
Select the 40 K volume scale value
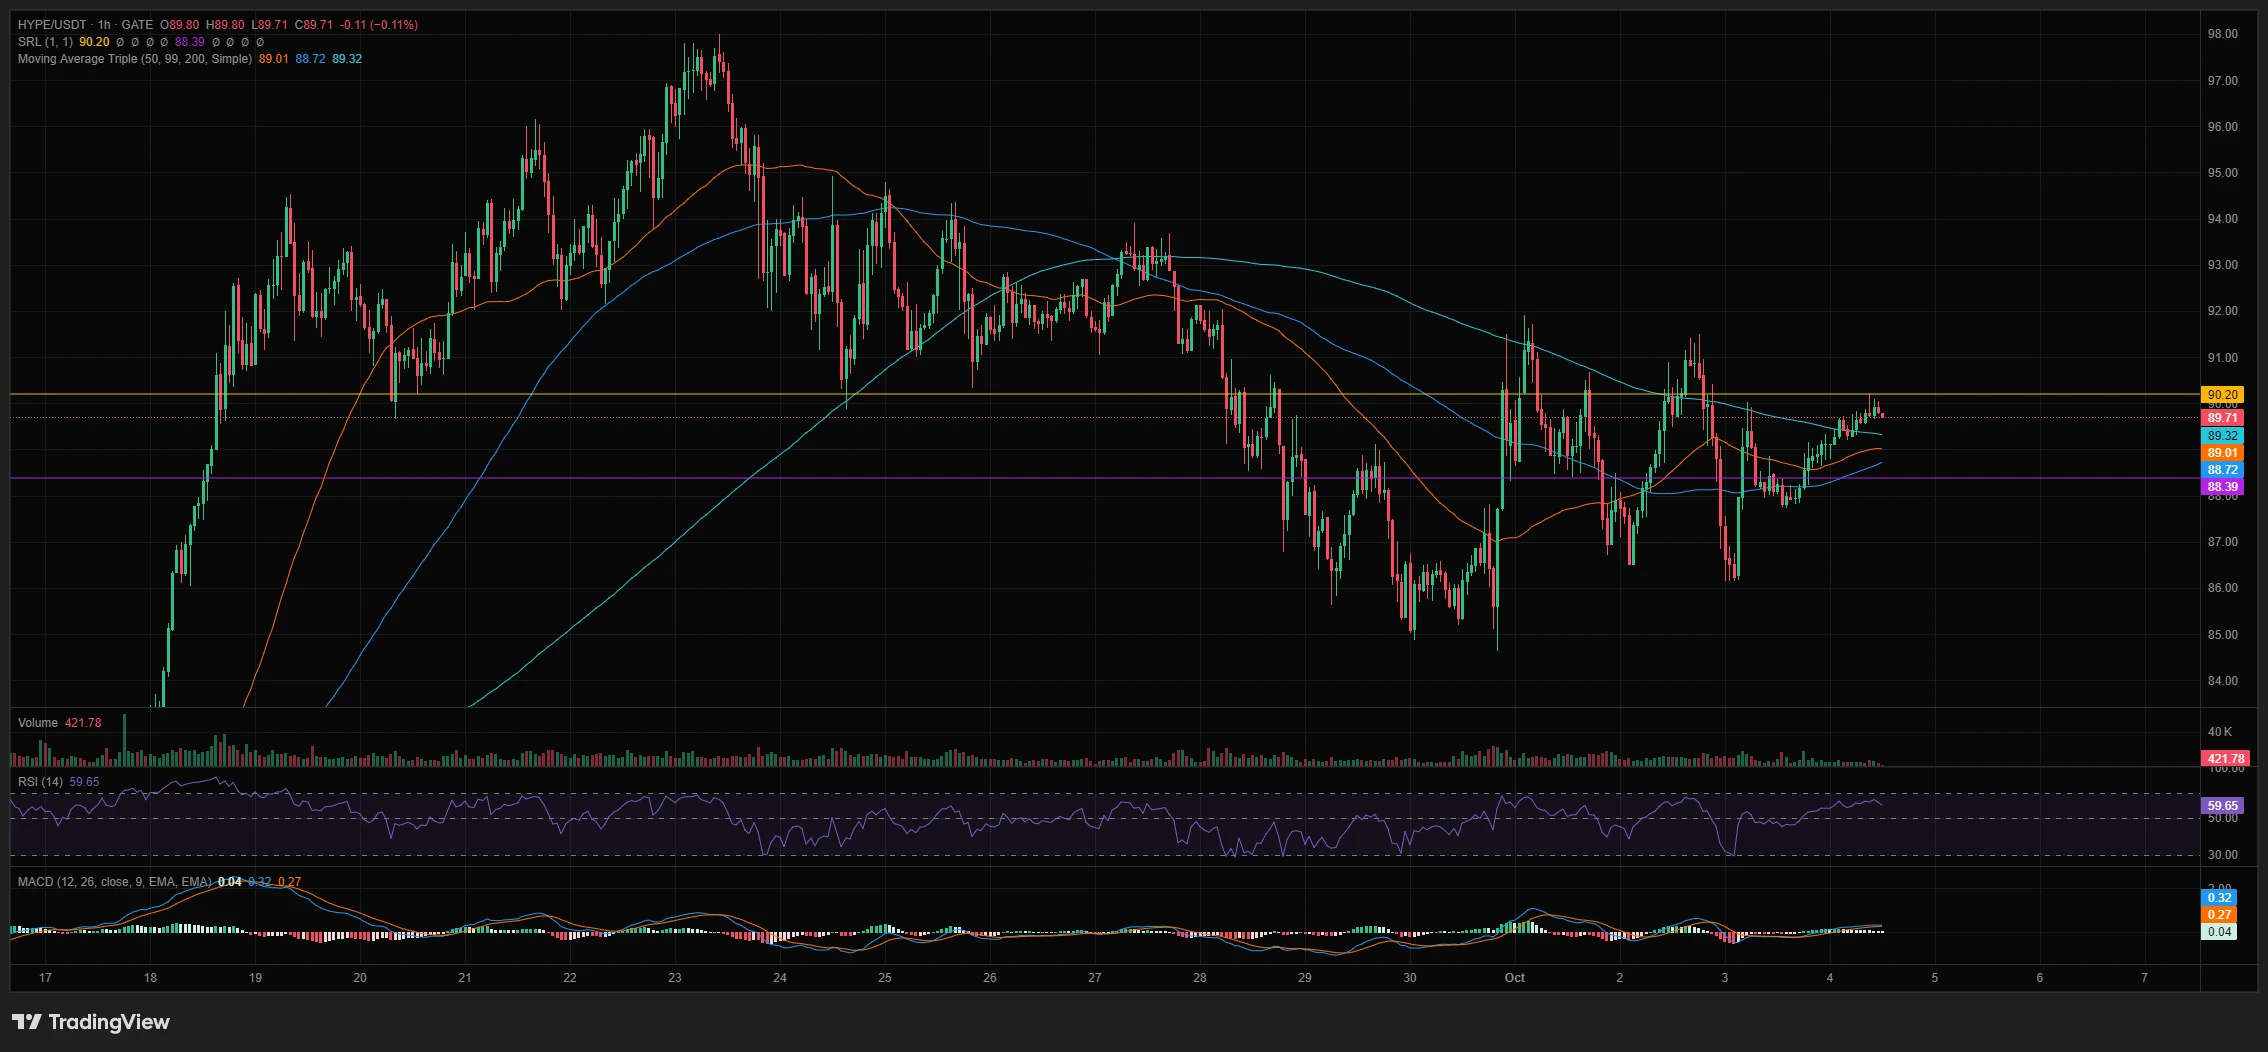click(x=2219, y=732)
